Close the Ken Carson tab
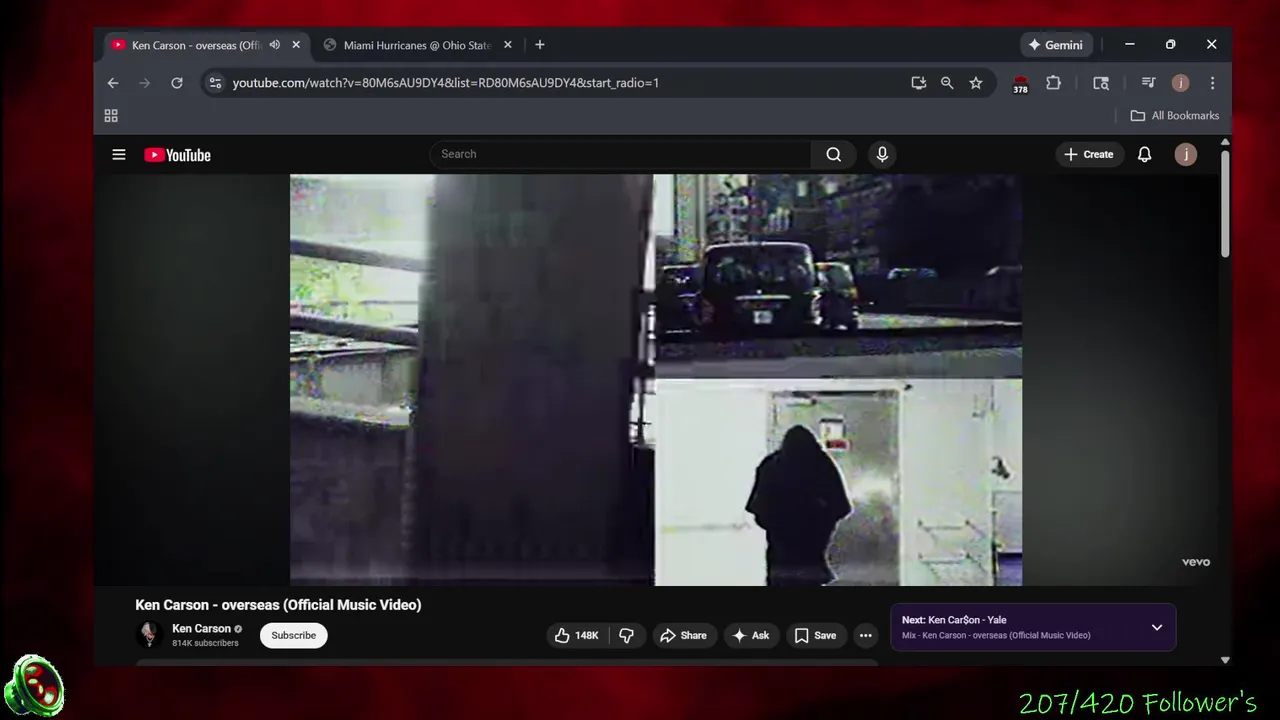The width and height of the screenshot is (1280, 720). point(296,45)
